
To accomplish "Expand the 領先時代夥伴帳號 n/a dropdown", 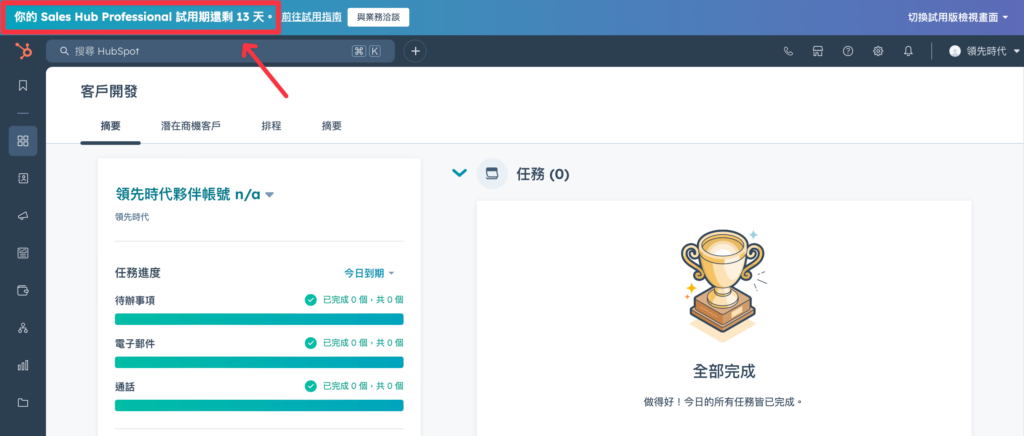I will [195, 194].
